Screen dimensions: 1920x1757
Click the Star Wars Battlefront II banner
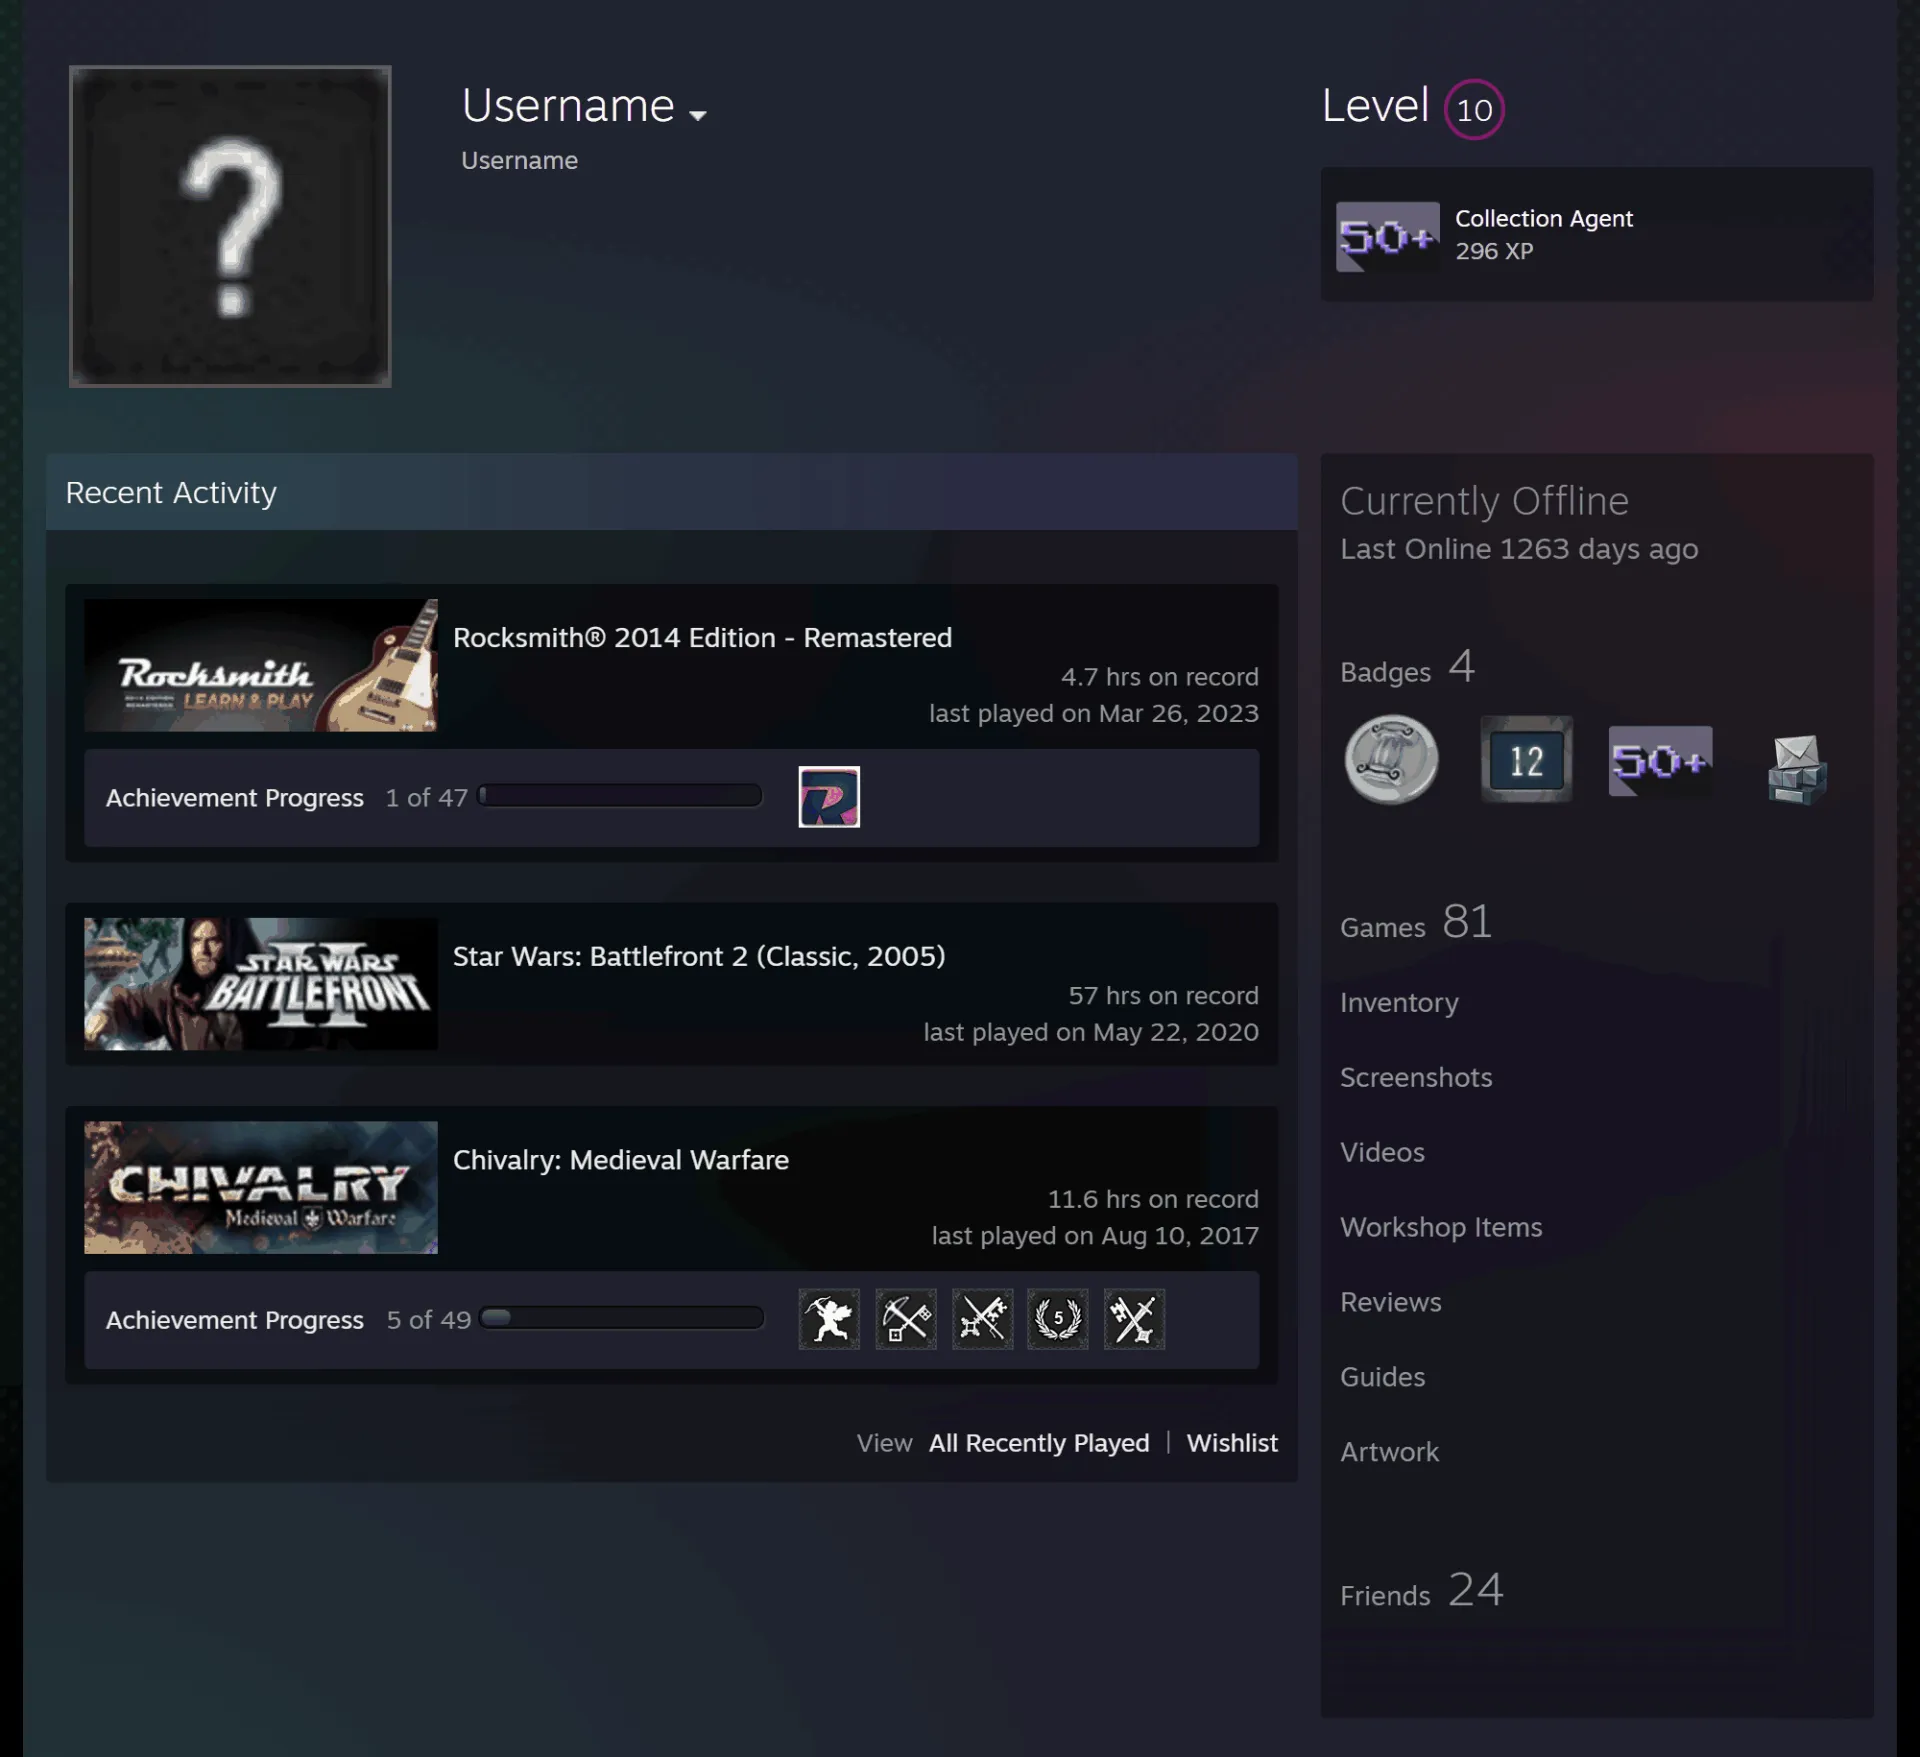click(x=261, y=984)
